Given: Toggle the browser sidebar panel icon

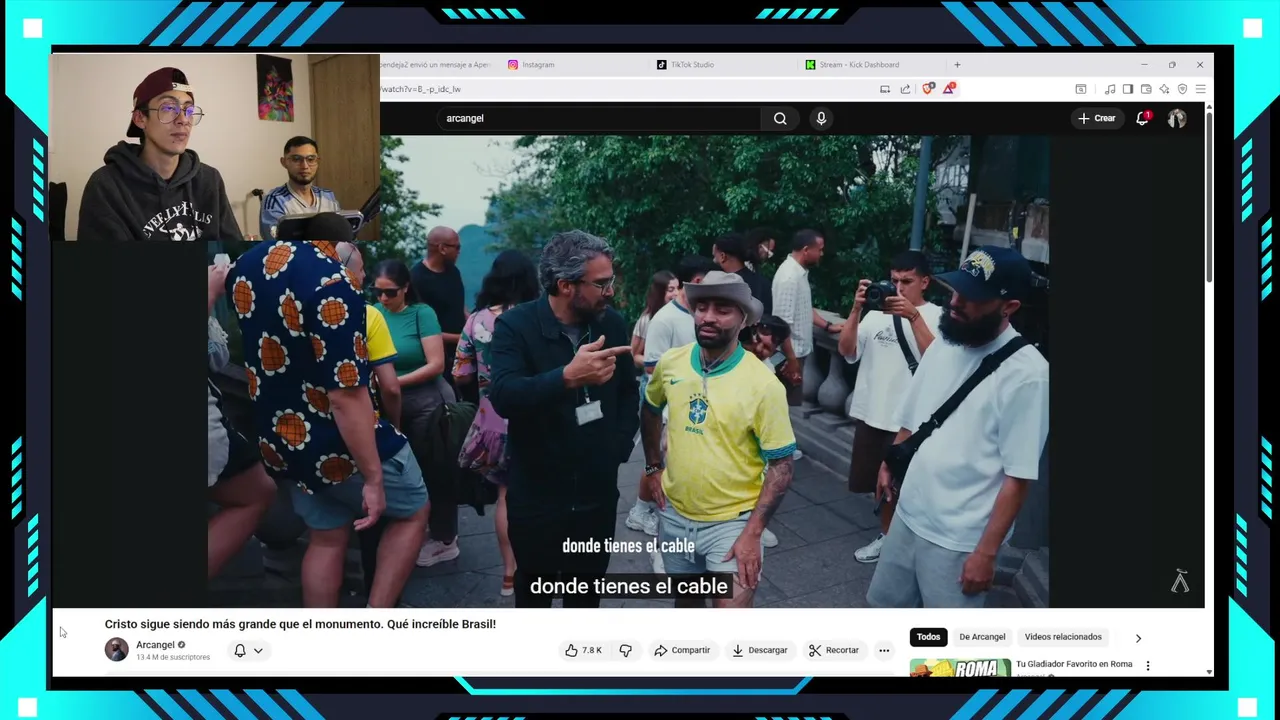Looking at the screenshot, I should [x=1128, y=90].
